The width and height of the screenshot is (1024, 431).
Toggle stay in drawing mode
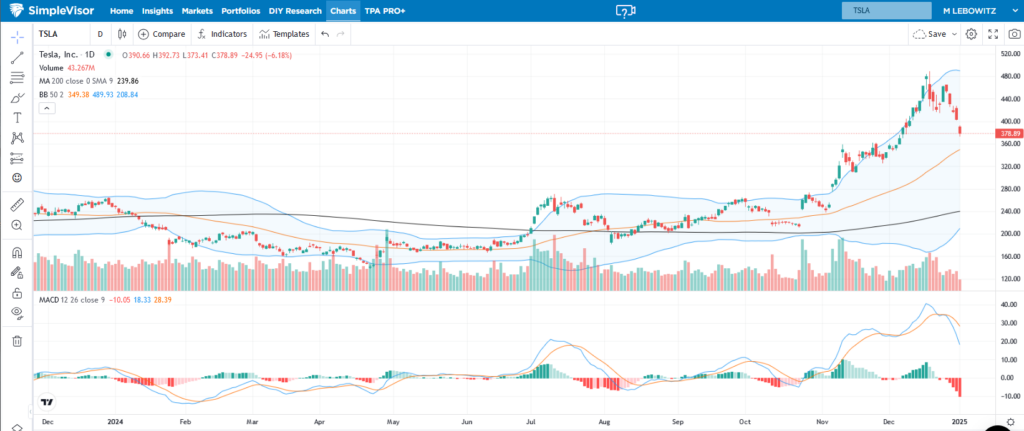[18, 273]
